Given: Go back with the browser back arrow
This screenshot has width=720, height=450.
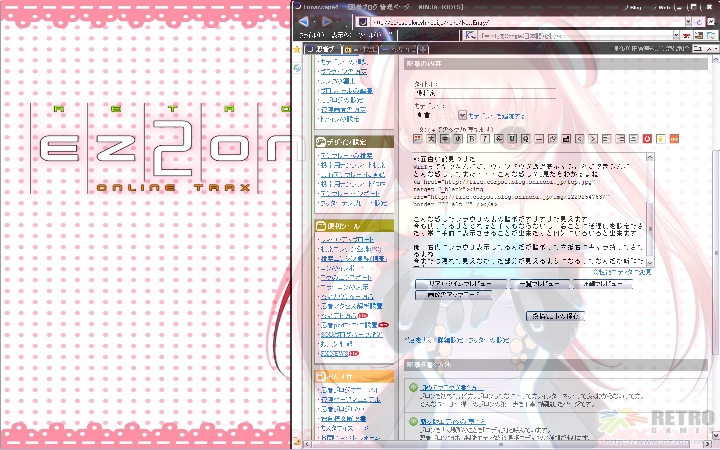Looking at the screenshot, I should click(304, 21).
